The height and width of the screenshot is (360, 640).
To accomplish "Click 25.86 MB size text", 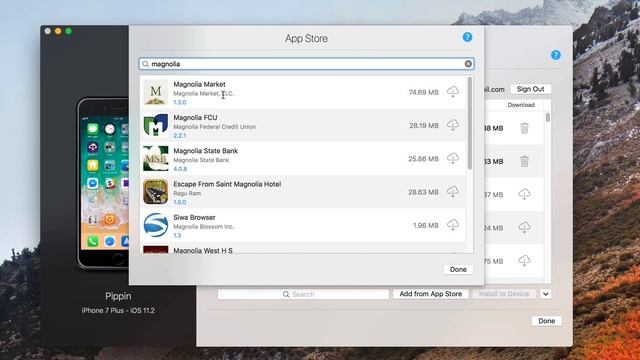I will (423, 158).
